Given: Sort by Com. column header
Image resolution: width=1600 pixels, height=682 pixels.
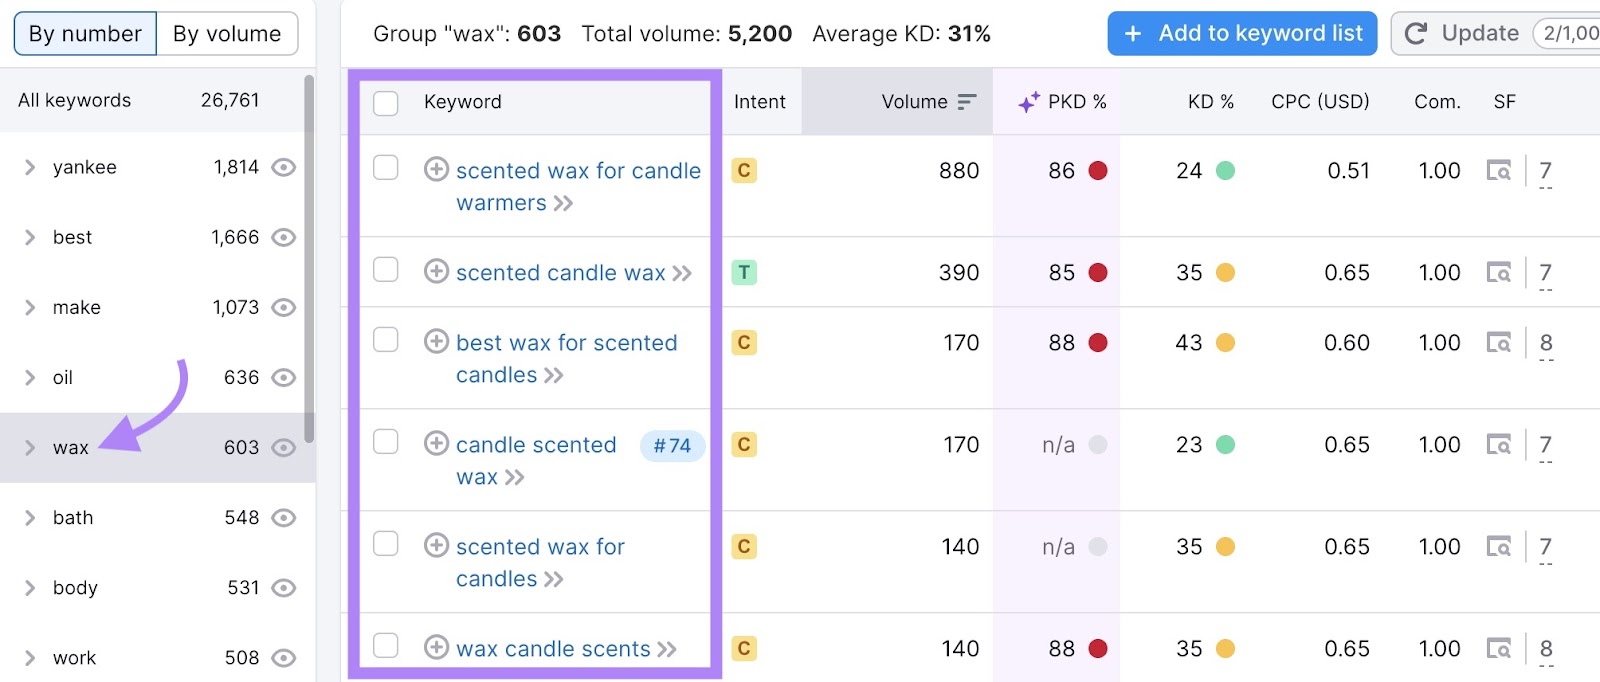Looking at the screenshot, I should (x=1437, y=102).
